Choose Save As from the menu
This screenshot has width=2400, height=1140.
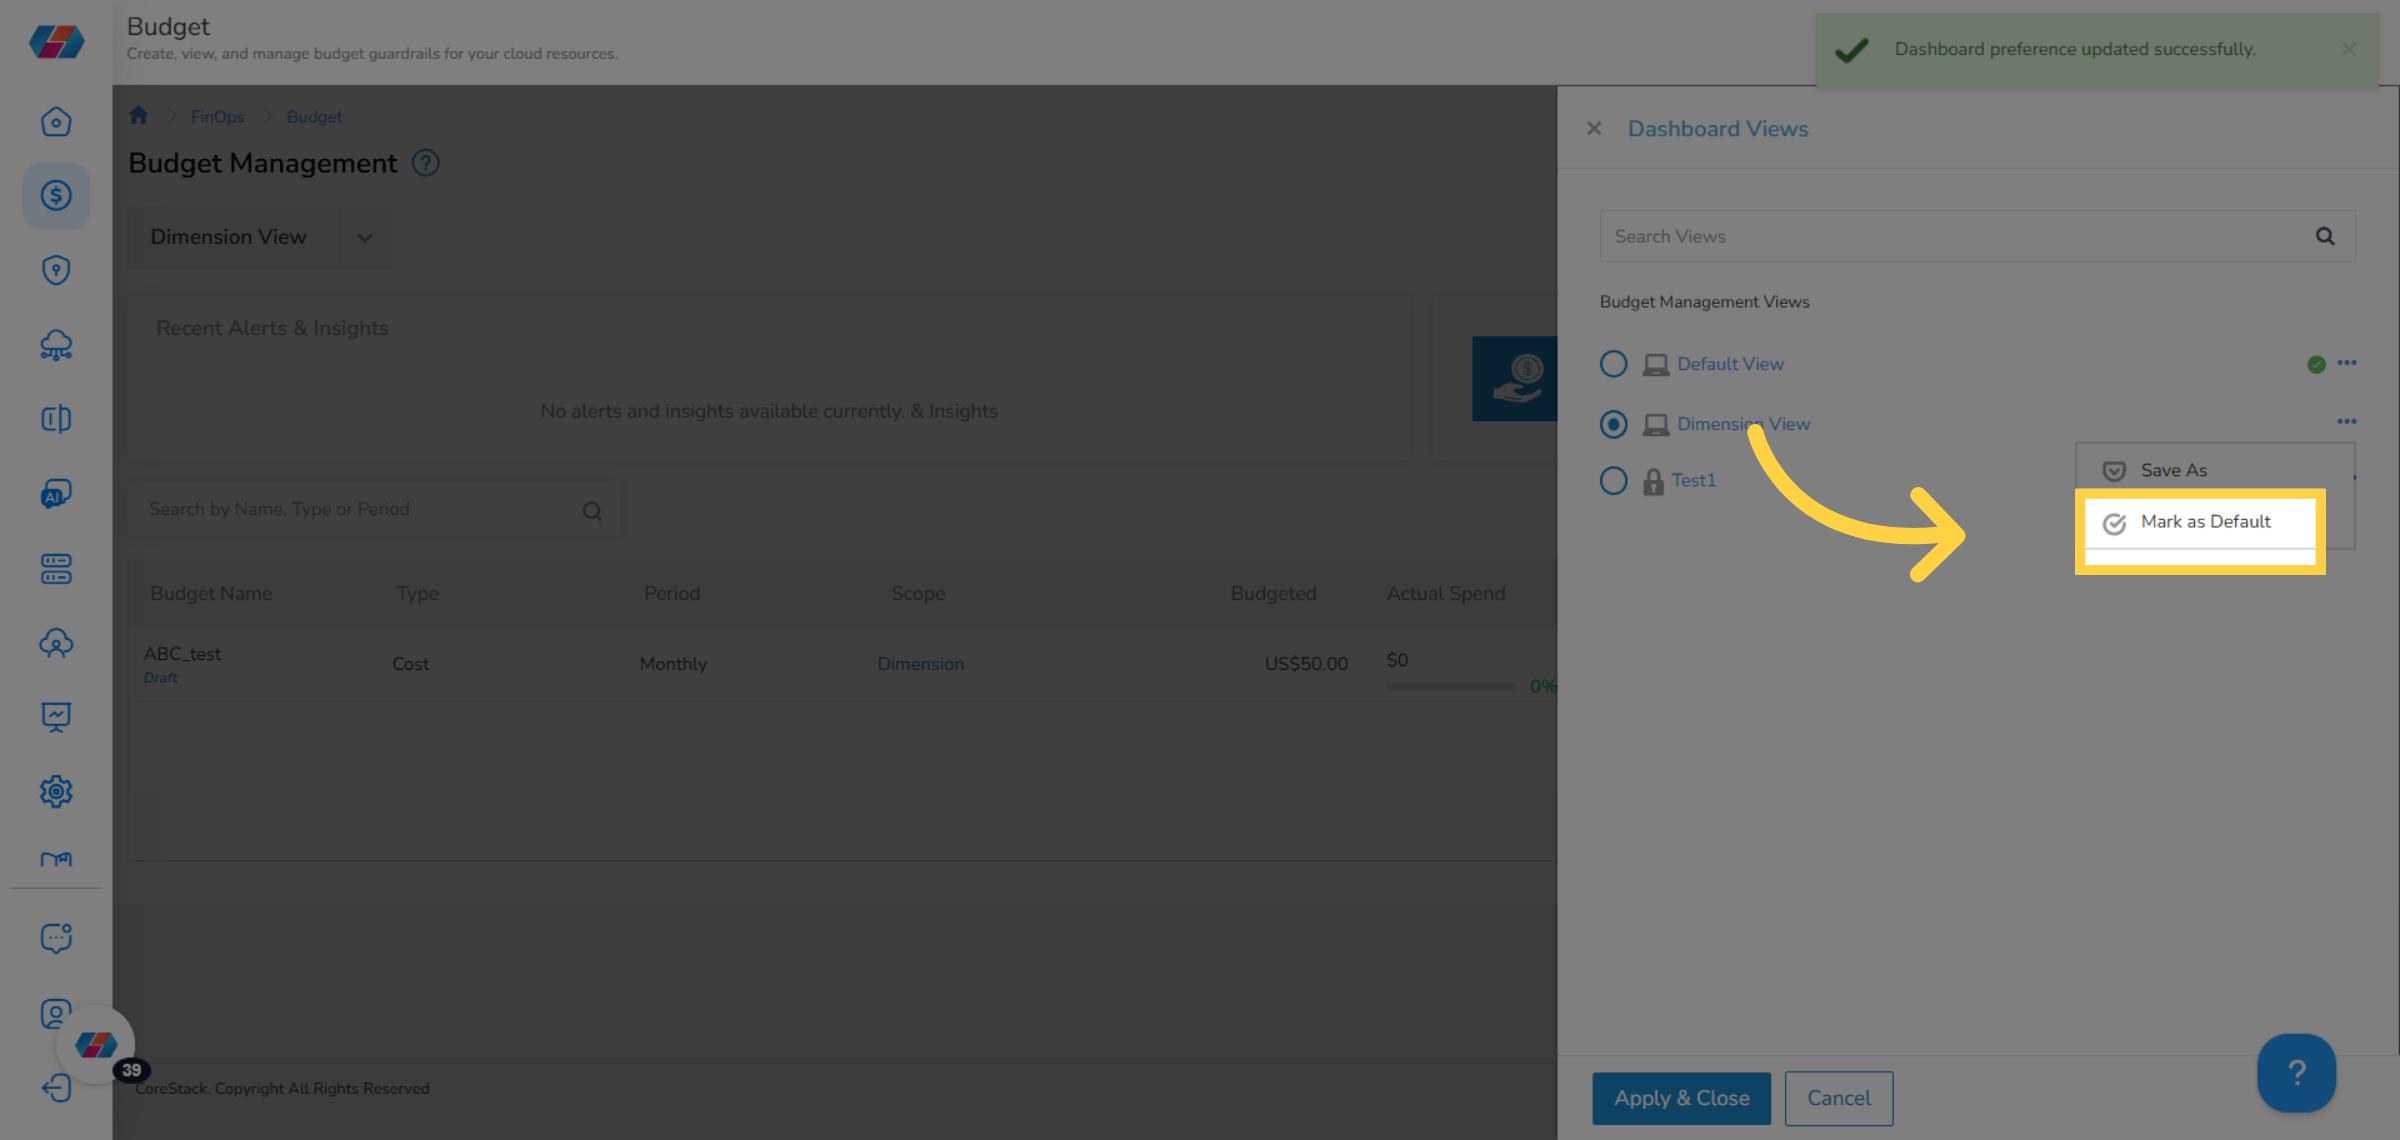coord(2173,470)
